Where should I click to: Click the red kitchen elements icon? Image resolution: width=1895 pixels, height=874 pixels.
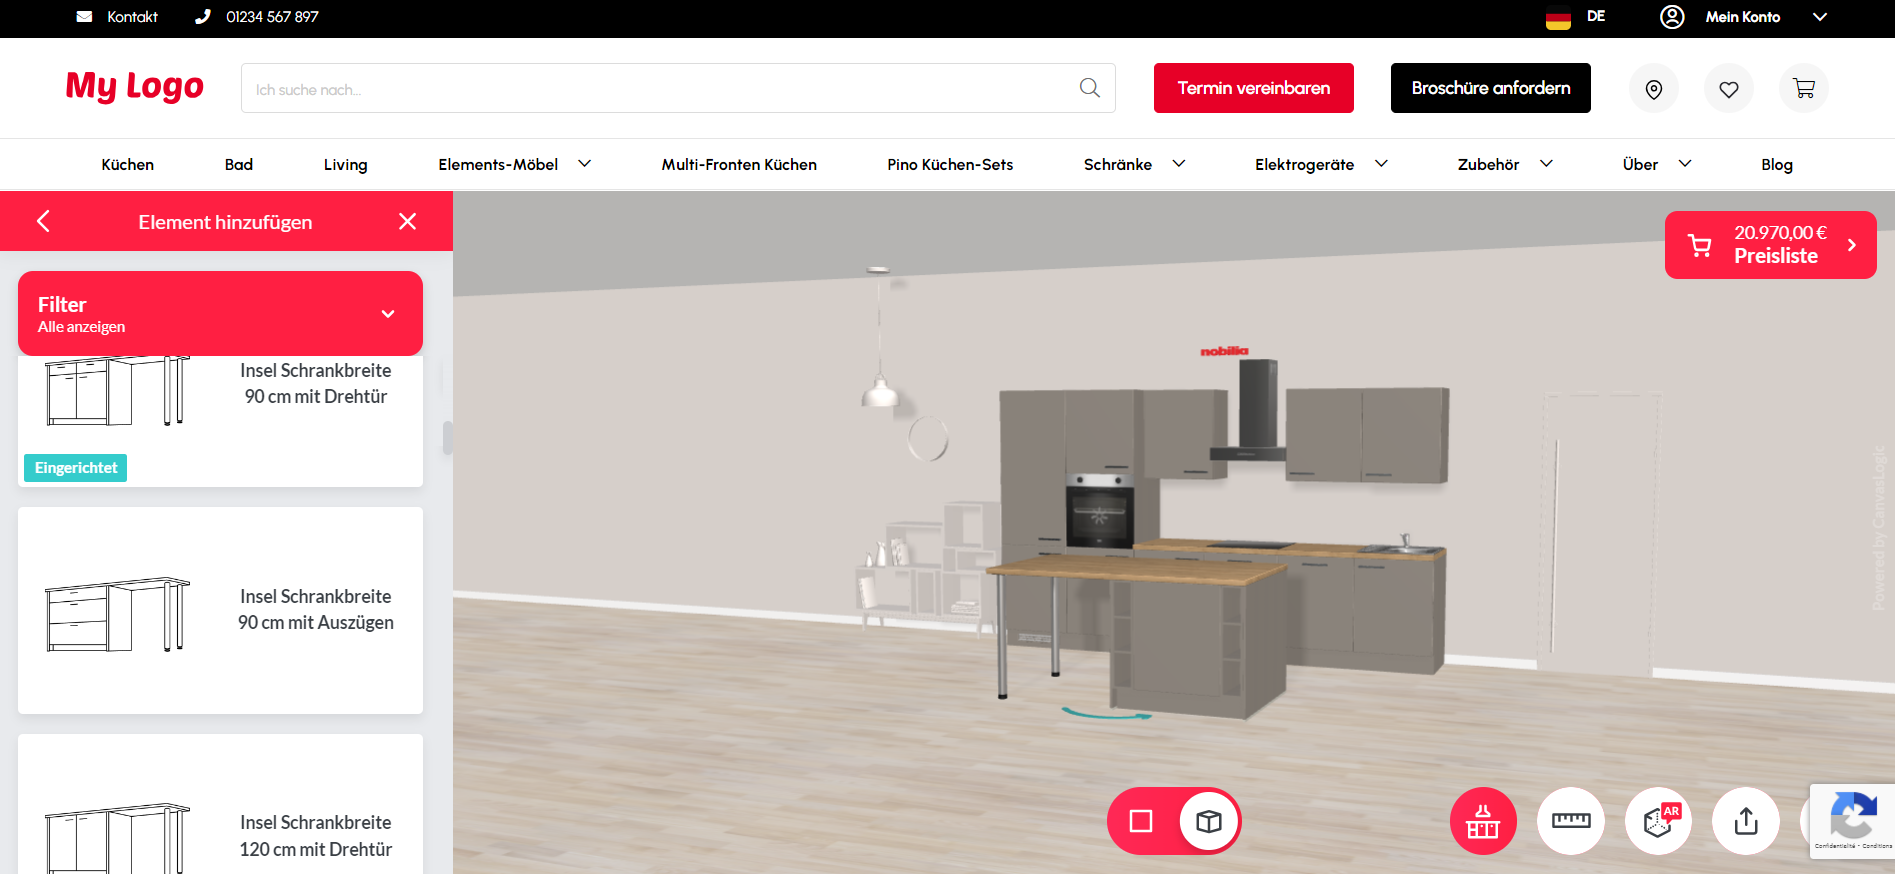pos(1483,821)
